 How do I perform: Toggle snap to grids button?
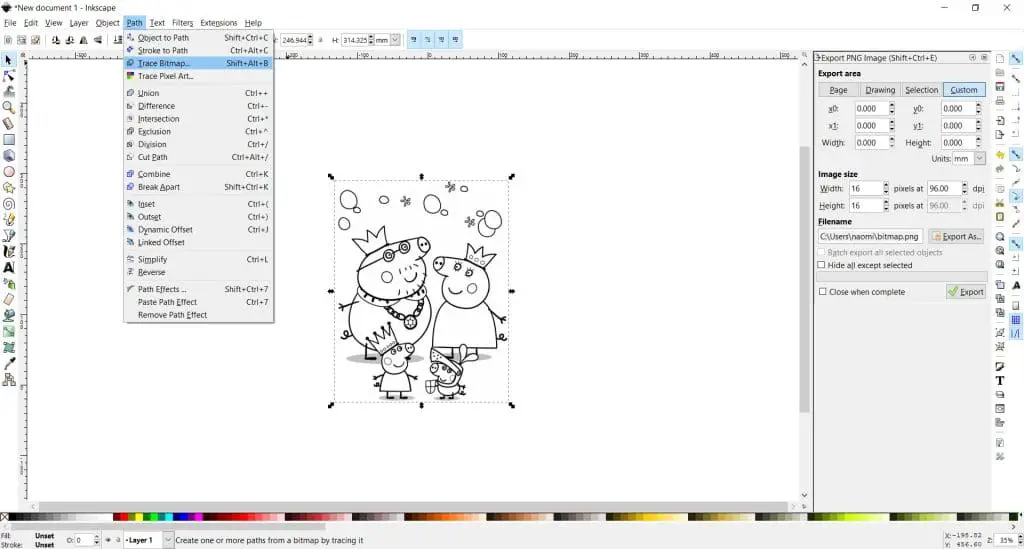click(x=1016, y=320)
